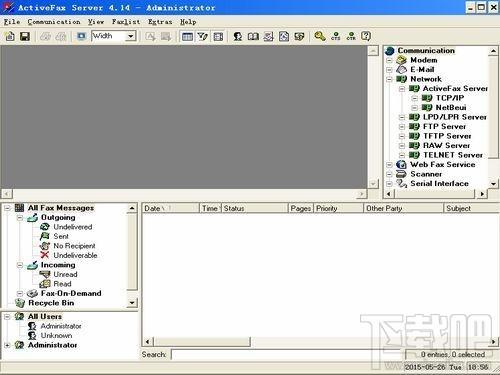Click the Web Fax Service globe icon
Screen dimensions: 500x375
click(401, 165)
